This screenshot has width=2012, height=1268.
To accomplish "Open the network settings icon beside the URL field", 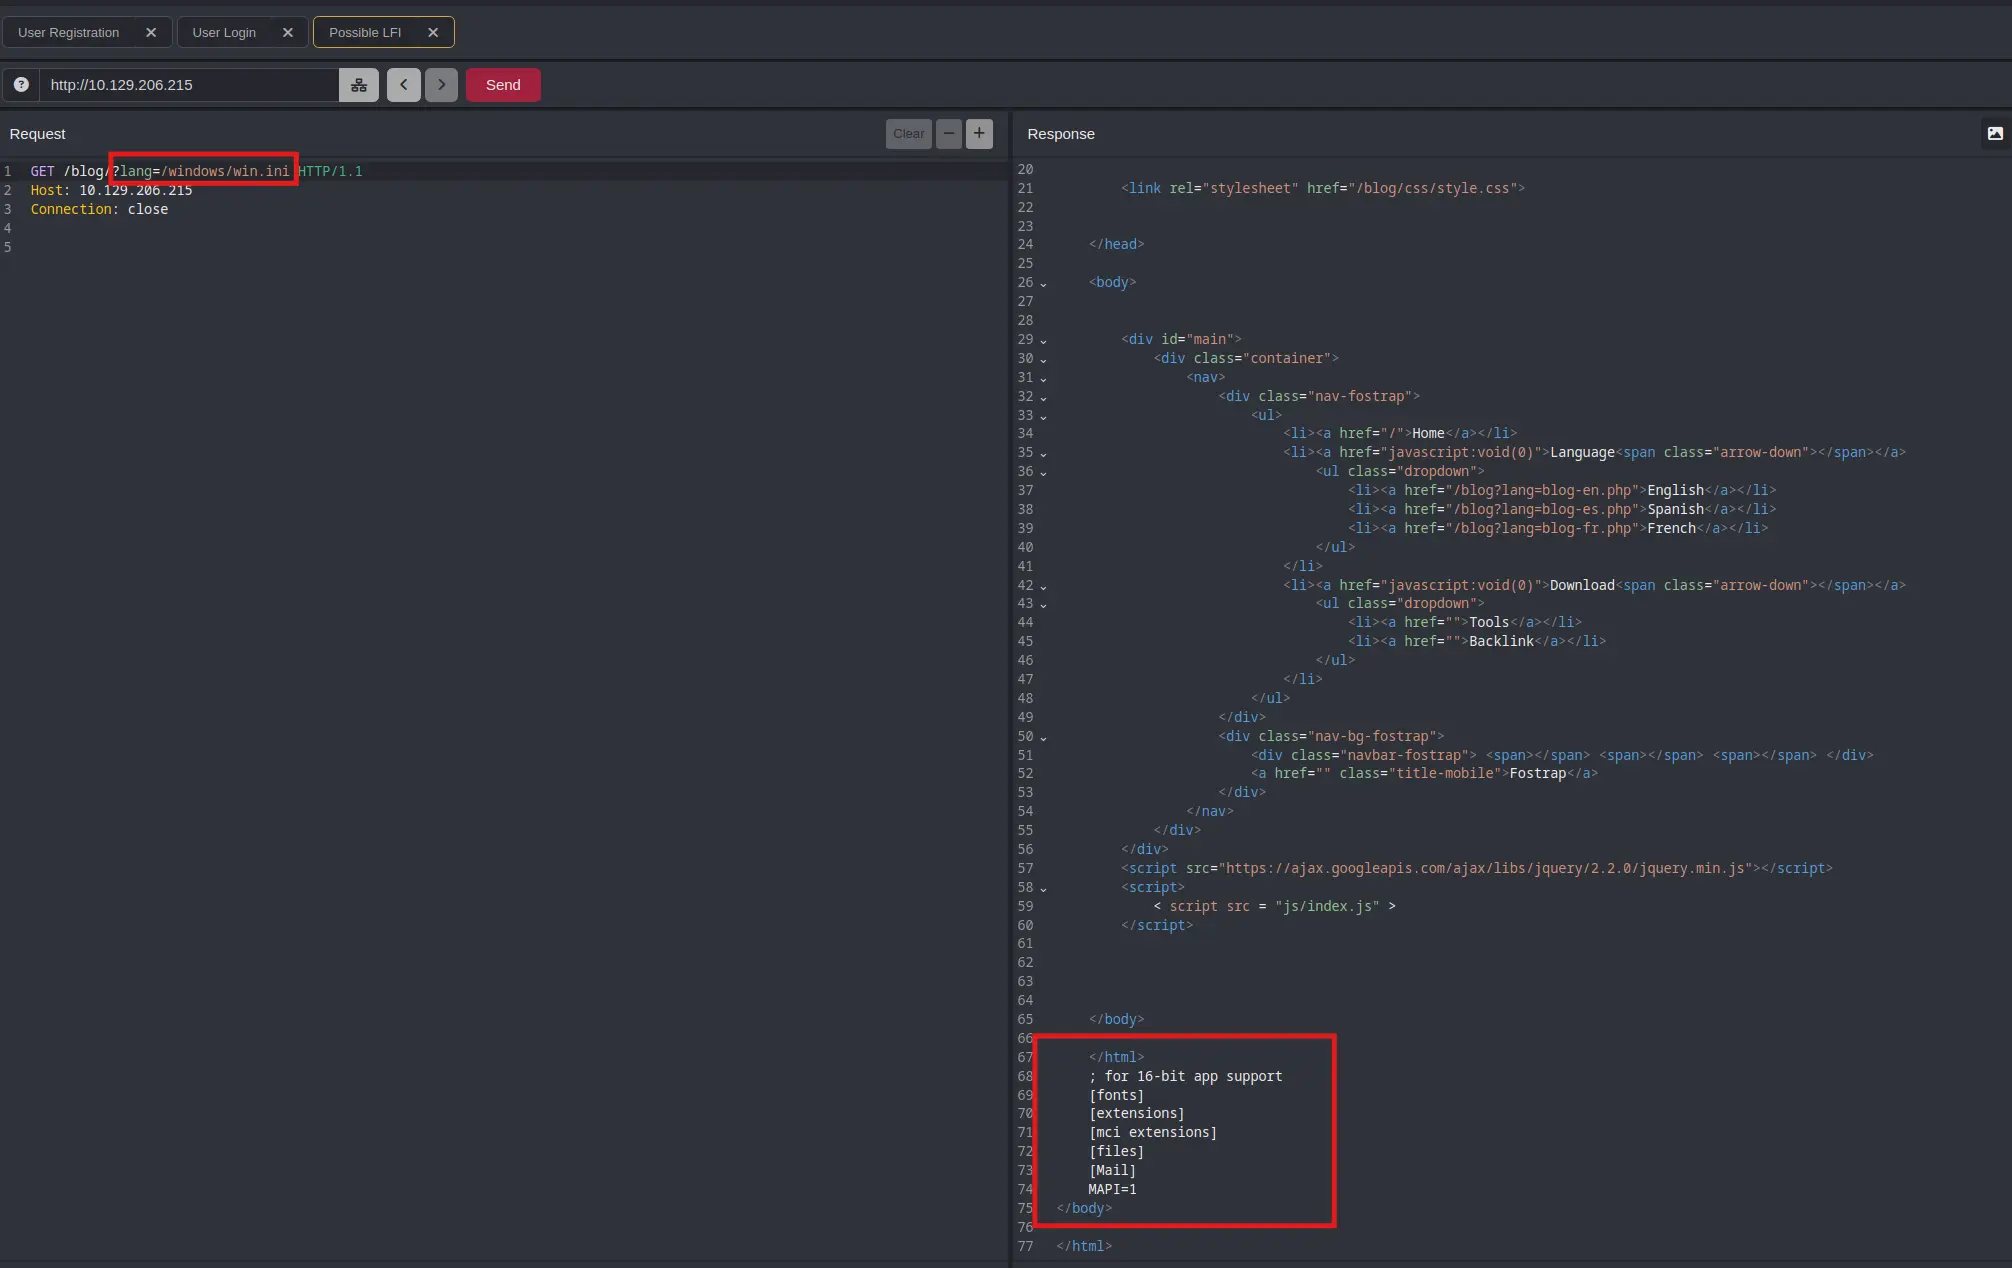I will pyautogui.click(x=359, y=85).
